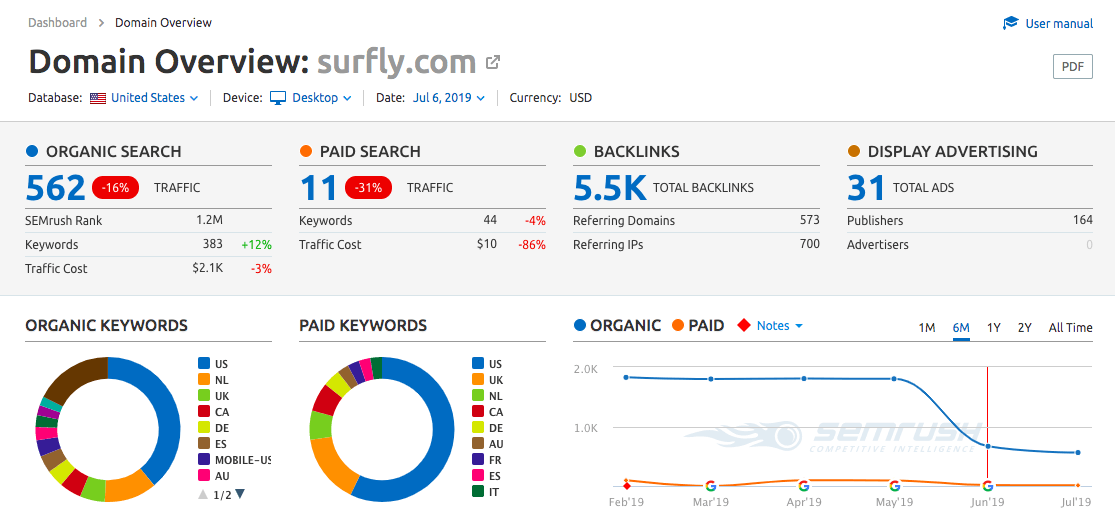Click paid traffic value 11
This screenshot has width=1115, height=526.
(x=318, y=188)
